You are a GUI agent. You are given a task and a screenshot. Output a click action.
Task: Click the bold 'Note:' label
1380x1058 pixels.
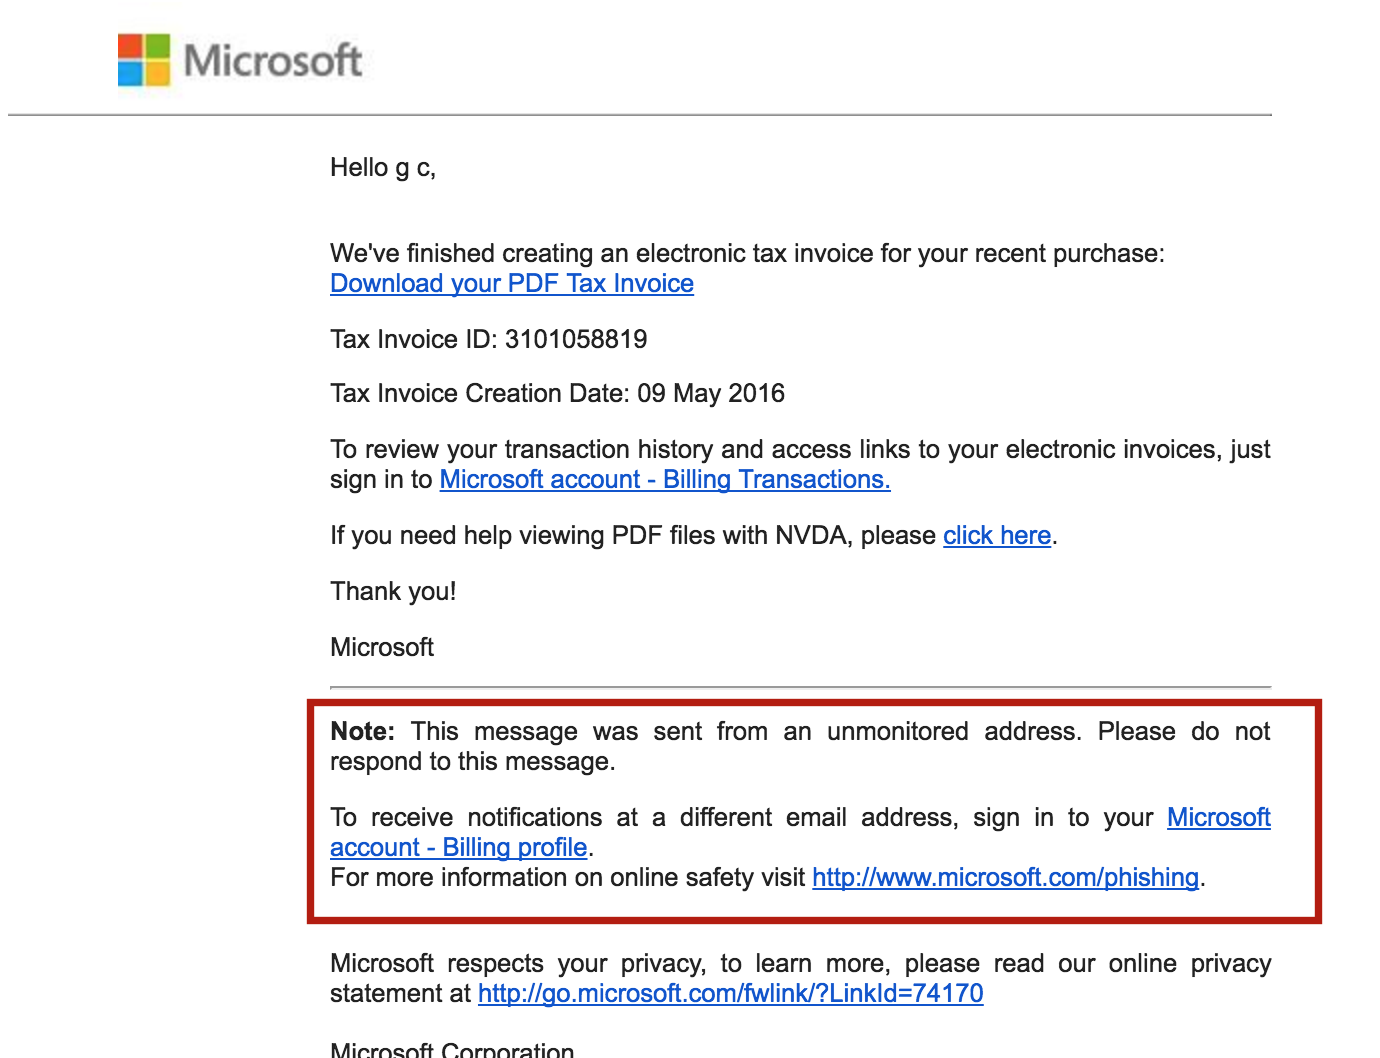(360, 731)
